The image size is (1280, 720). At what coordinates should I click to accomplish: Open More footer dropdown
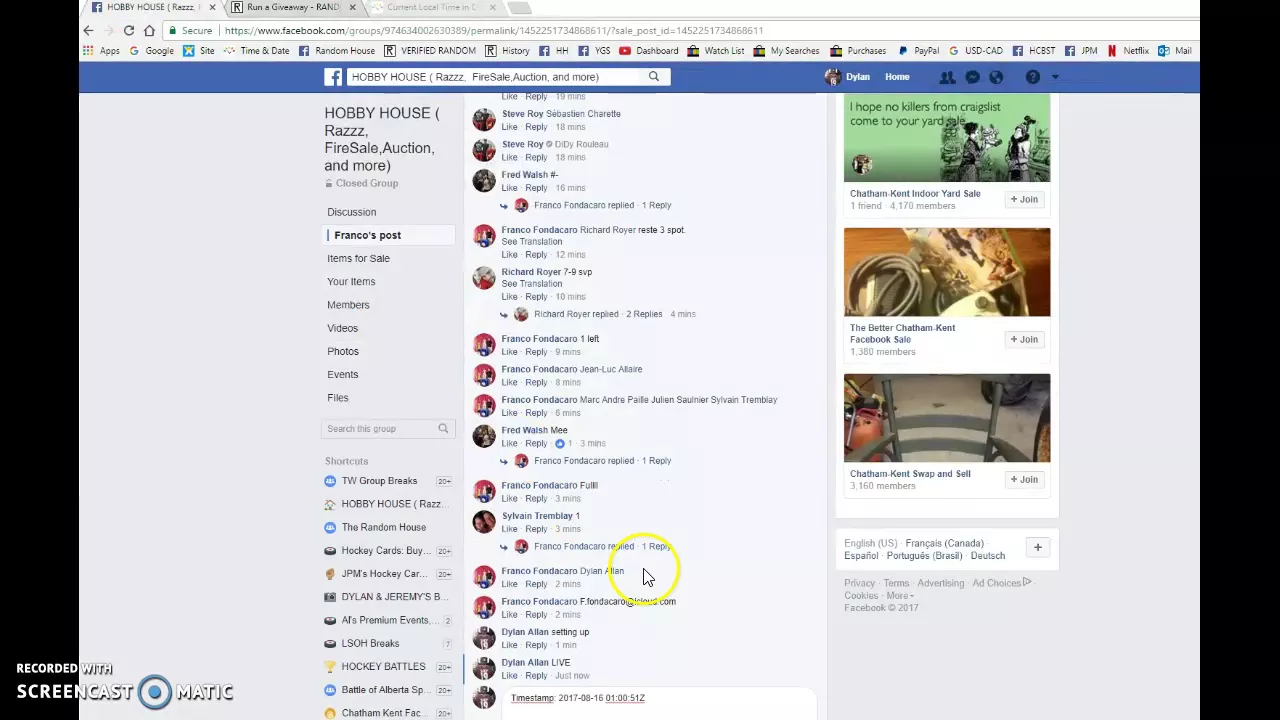[x=899, y=596]
